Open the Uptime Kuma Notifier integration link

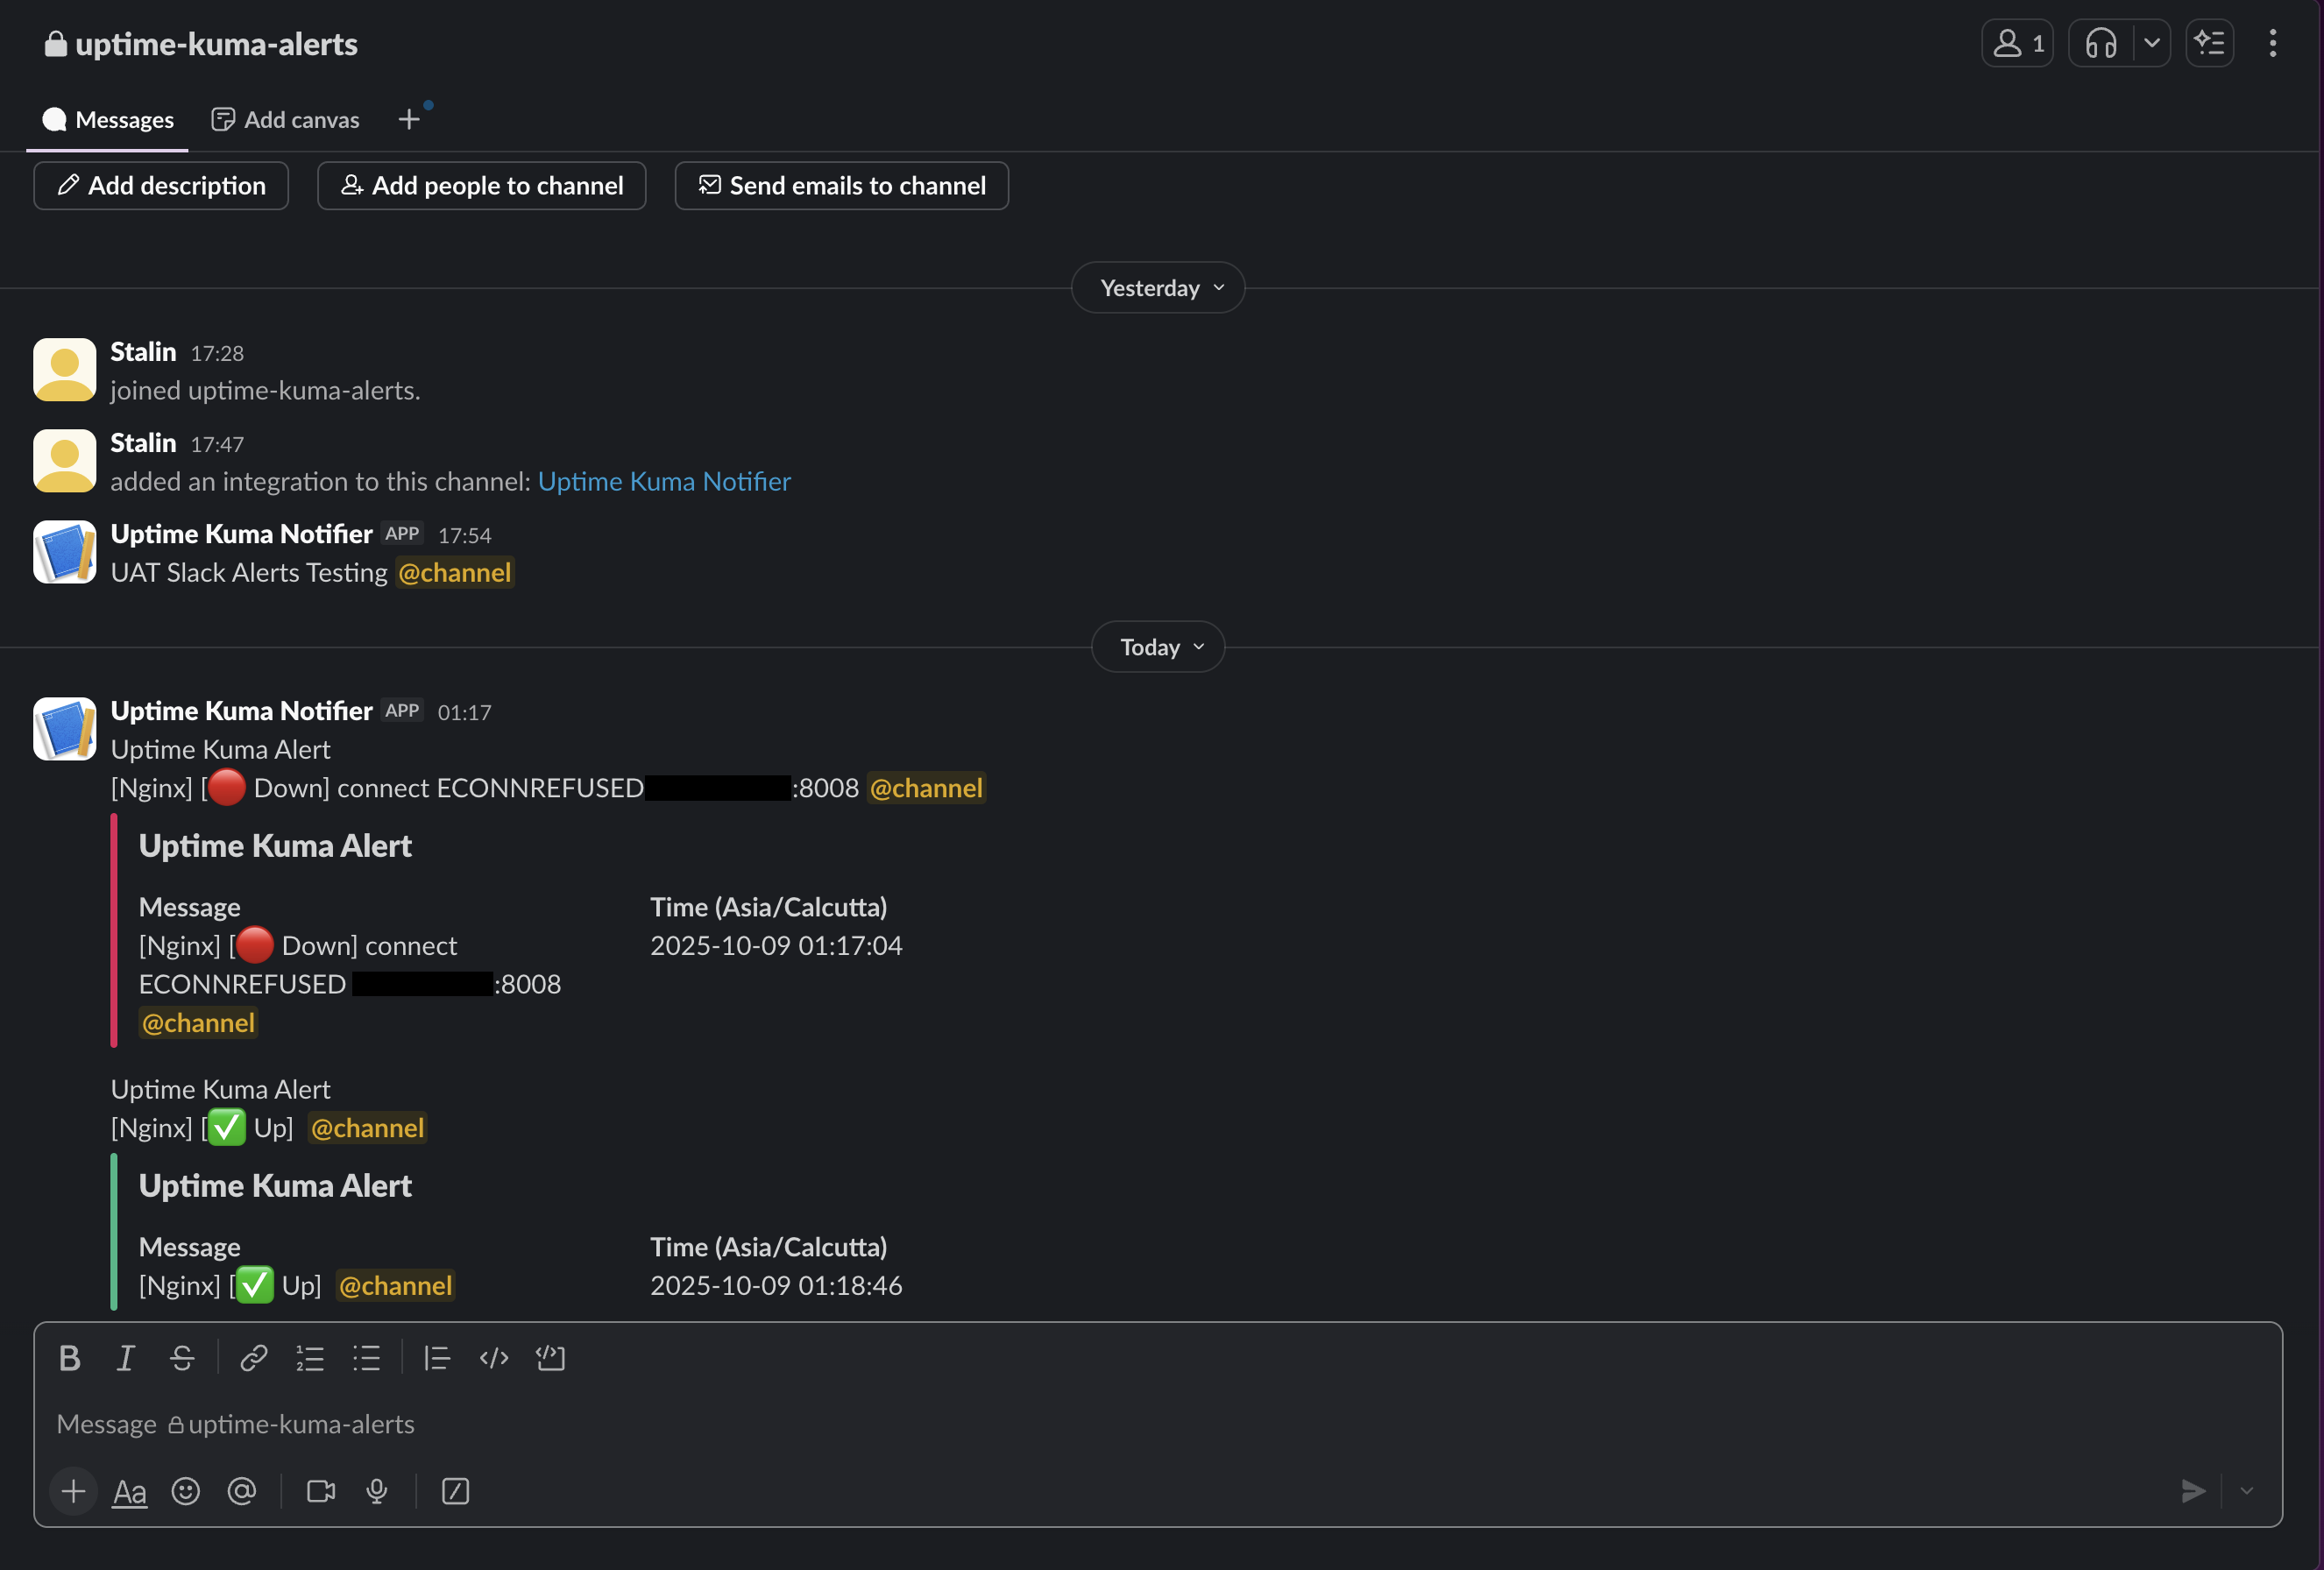pos(664,481)
